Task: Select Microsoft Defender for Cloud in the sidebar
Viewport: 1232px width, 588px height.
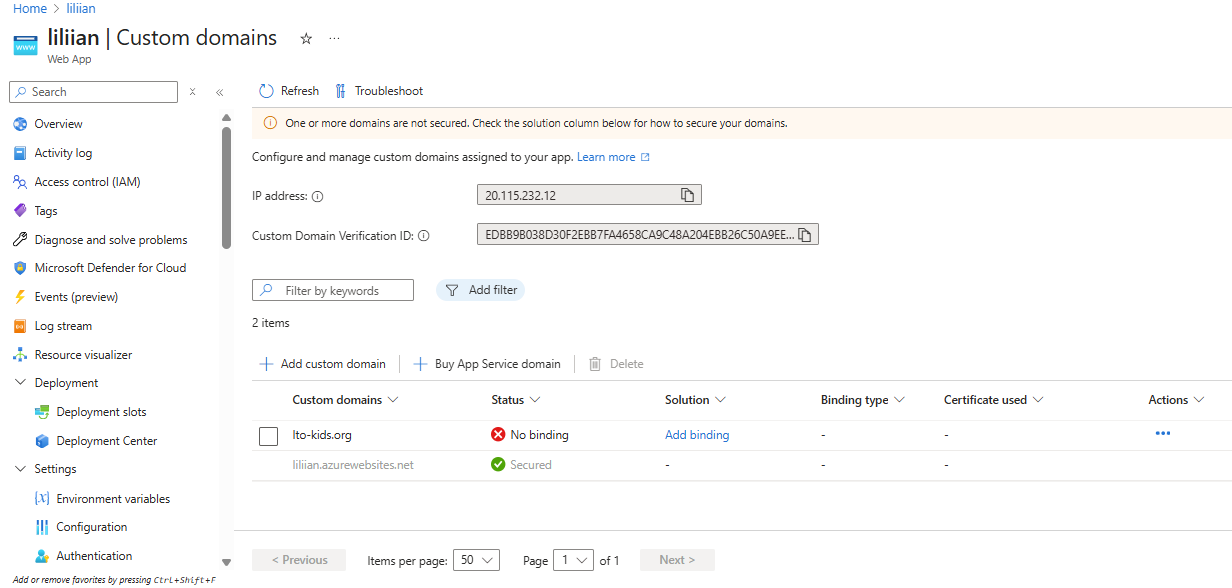Action: pos(110,267)
